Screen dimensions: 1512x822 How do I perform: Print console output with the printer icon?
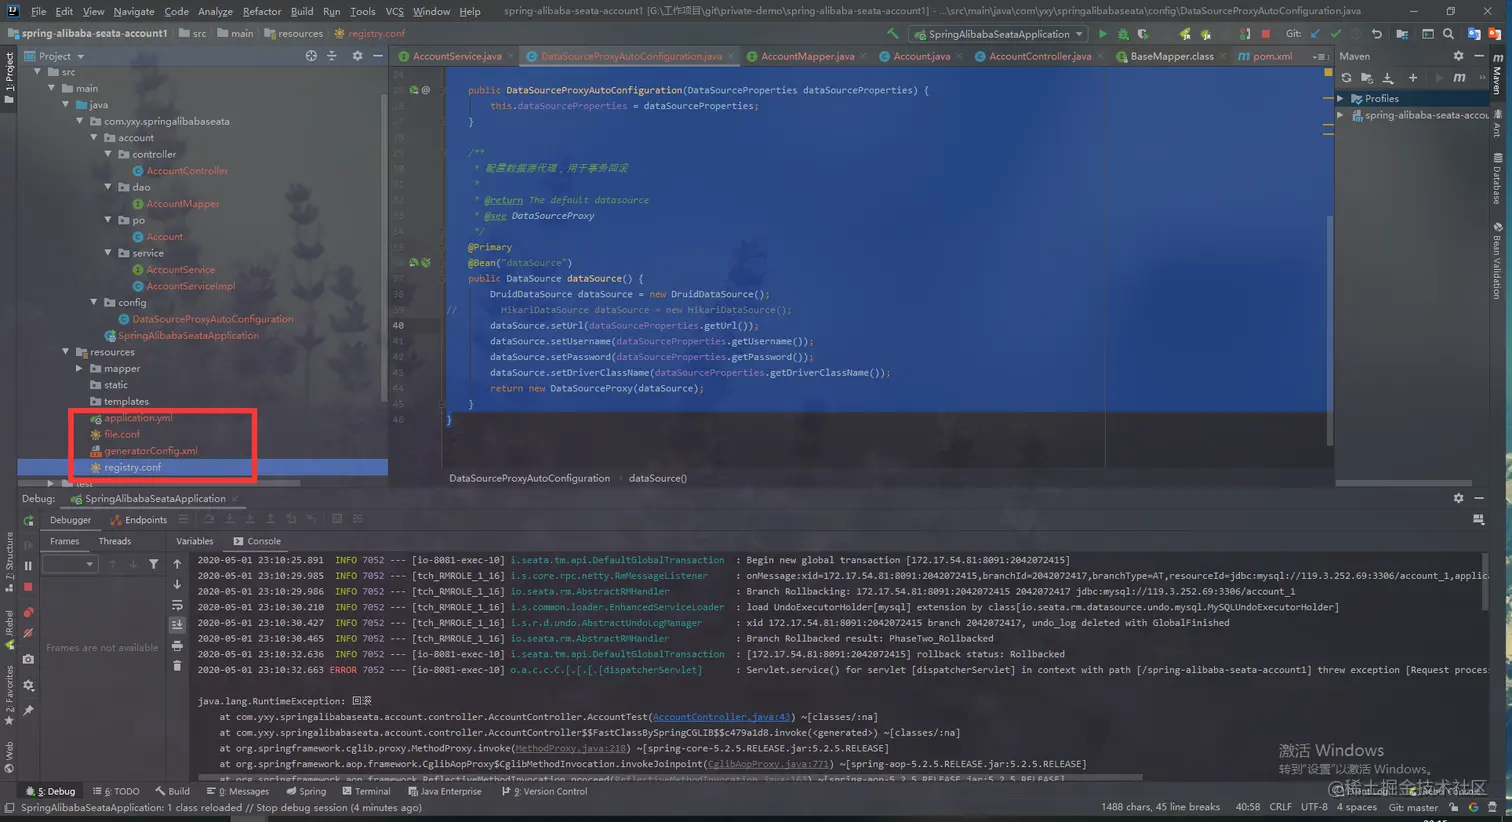point(177,646)
